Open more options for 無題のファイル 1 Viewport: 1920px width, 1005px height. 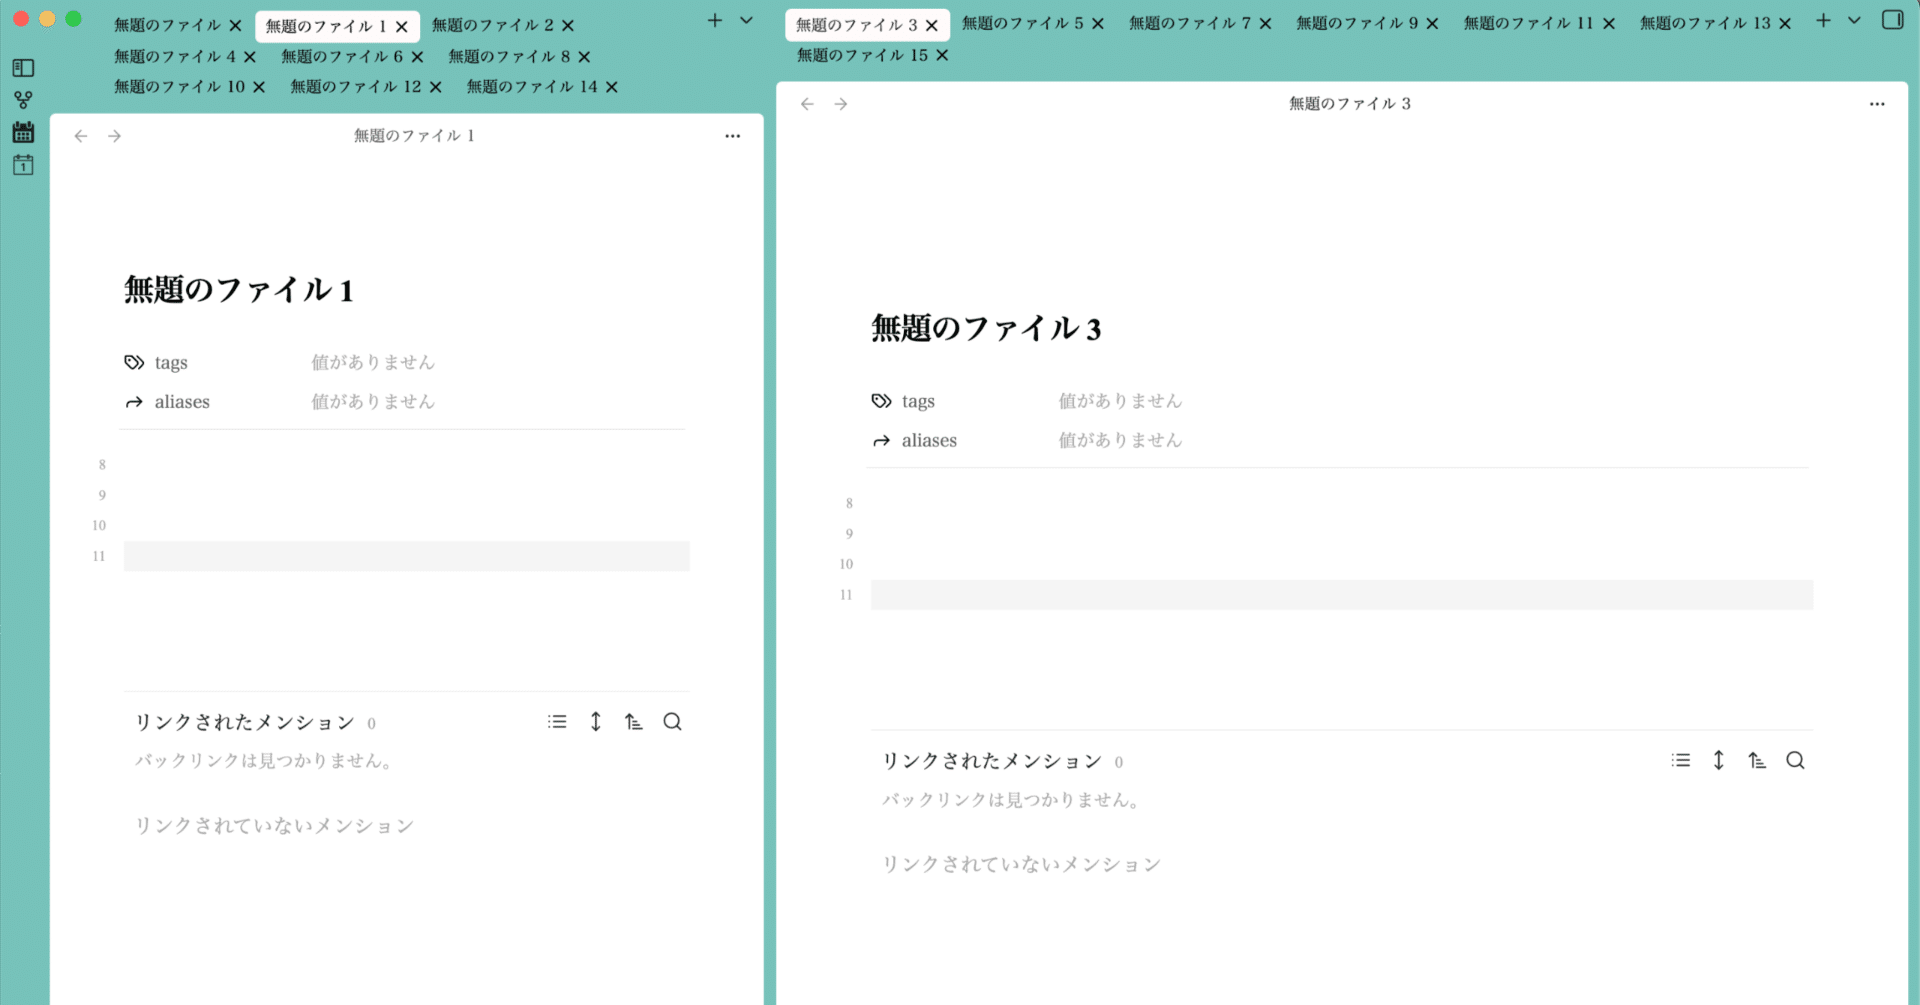pyautogui.click(x=733, y=136)
